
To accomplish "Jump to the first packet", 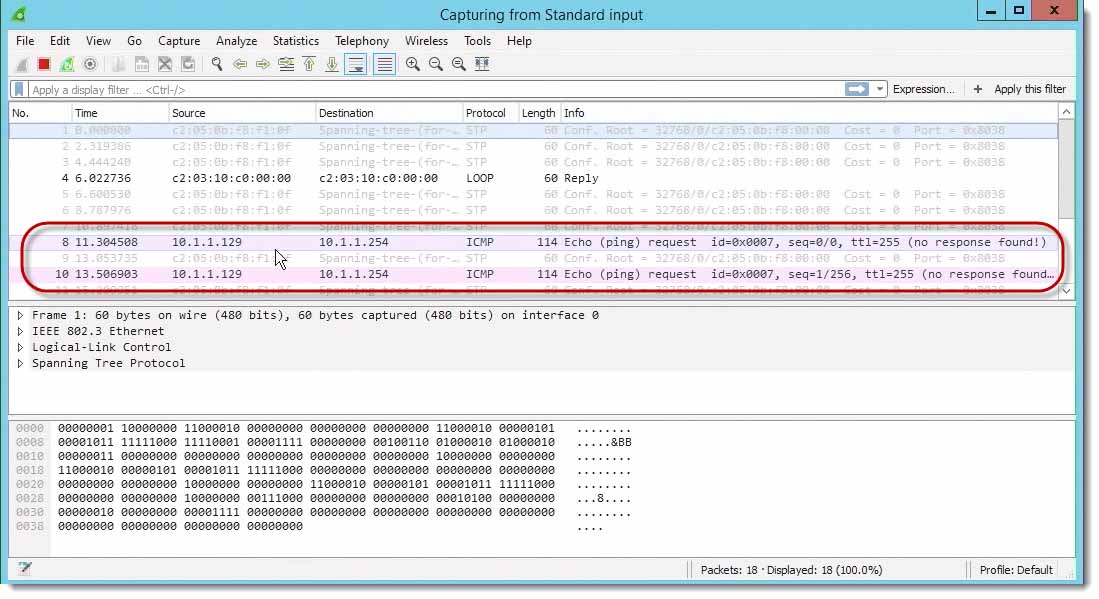I will pos(309,64).
